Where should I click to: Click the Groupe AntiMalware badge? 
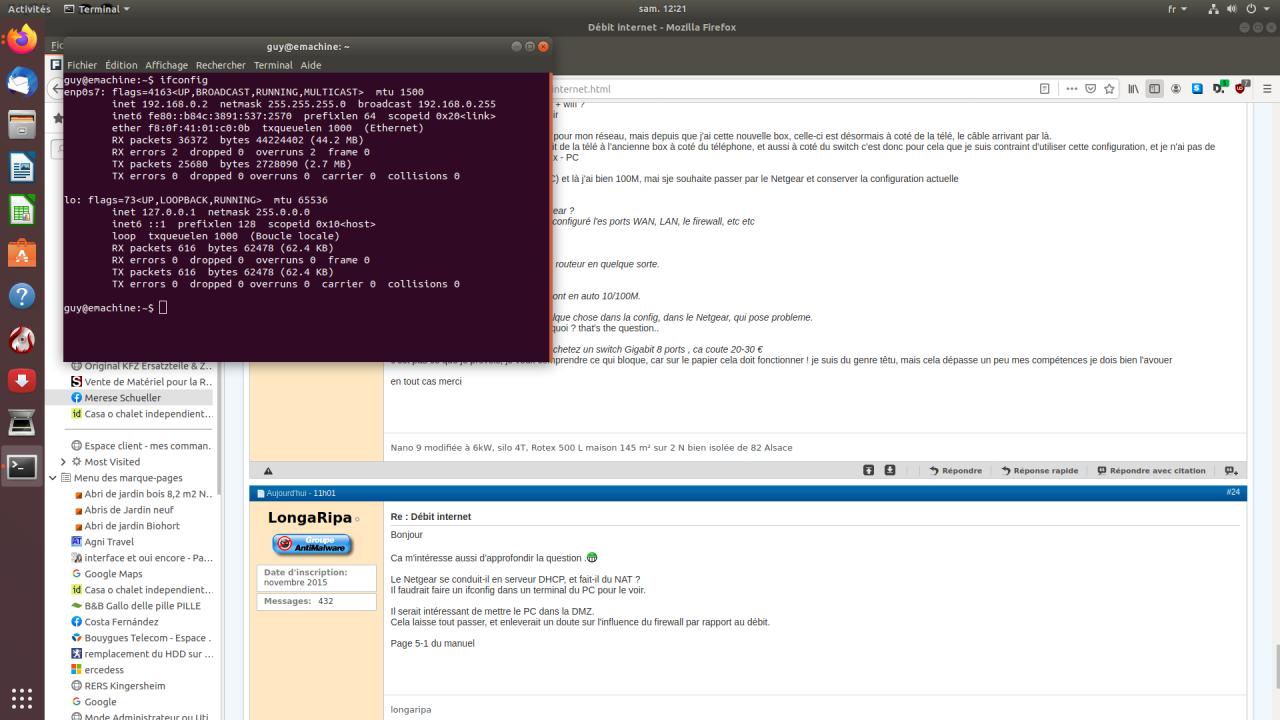click(312, 544)
